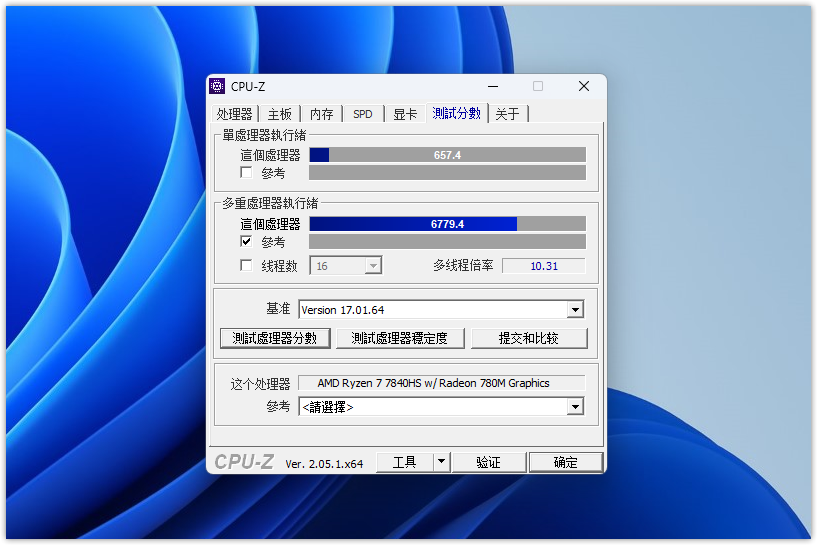Click the 工具 dropdown arrow
Image resolution: width=817 pixels, height=545 pixels.
pyautogui.click(x=441, y=462)
